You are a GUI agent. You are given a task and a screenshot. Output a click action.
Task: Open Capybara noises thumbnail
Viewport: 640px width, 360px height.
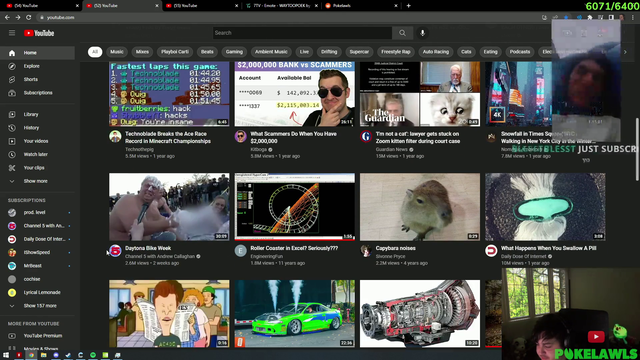420,207
